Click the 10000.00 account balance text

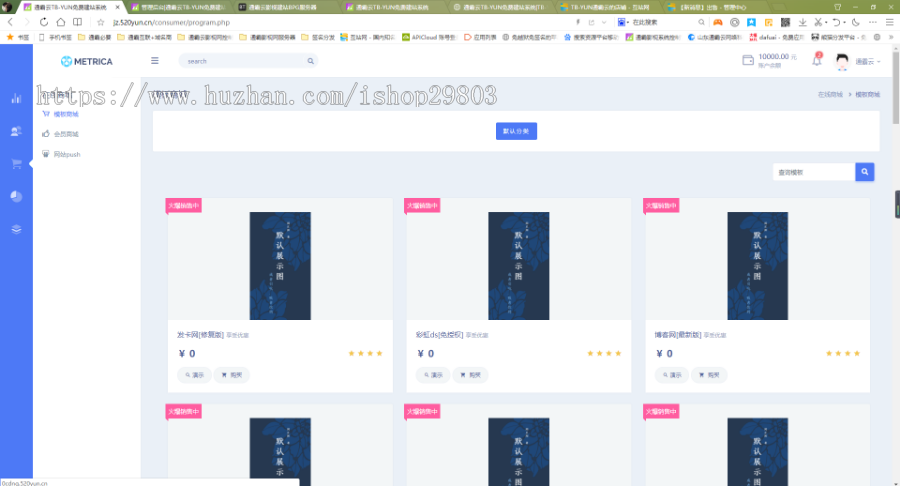tap(773, 57)
